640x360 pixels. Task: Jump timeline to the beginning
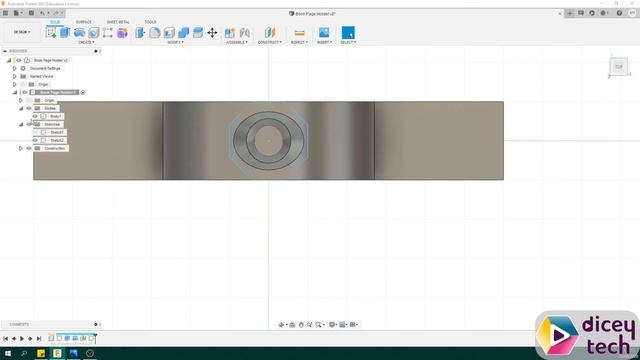(5, 338)
